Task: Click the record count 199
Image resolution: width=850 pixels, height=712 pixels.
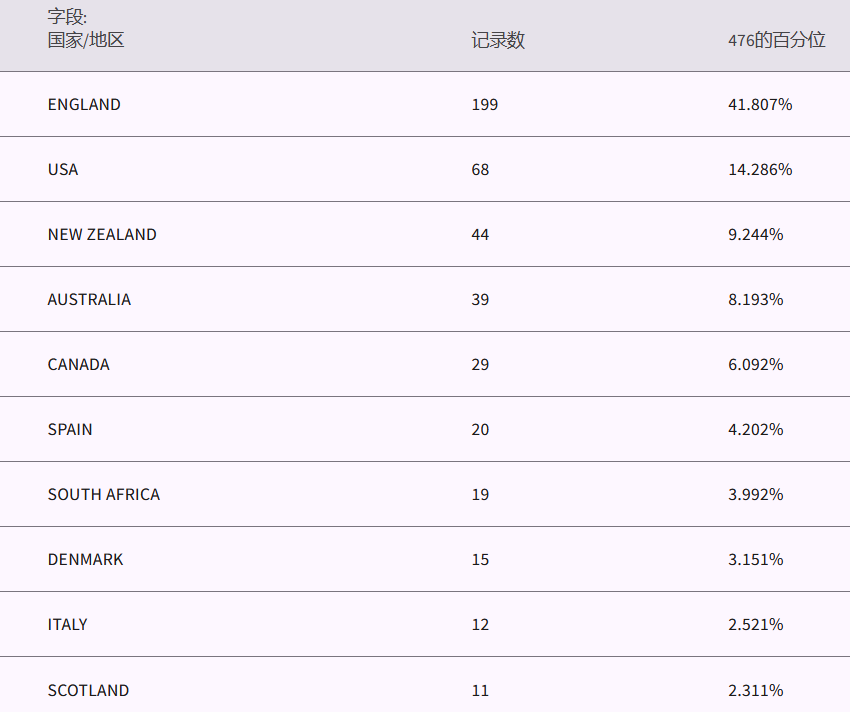Action: tap(485, 104)
